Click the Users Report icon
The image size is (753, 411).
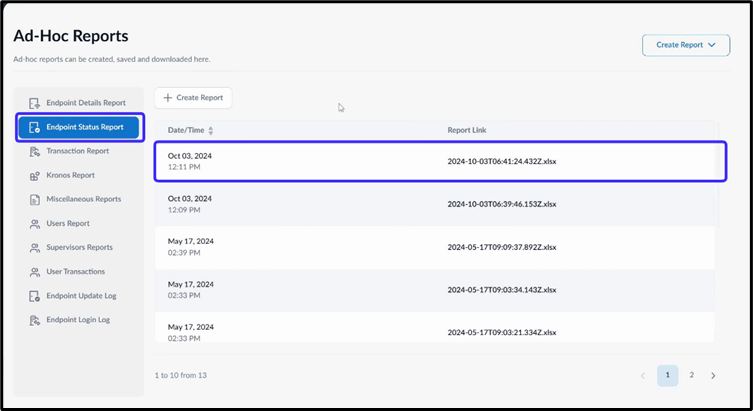click(x=34, y=224)
